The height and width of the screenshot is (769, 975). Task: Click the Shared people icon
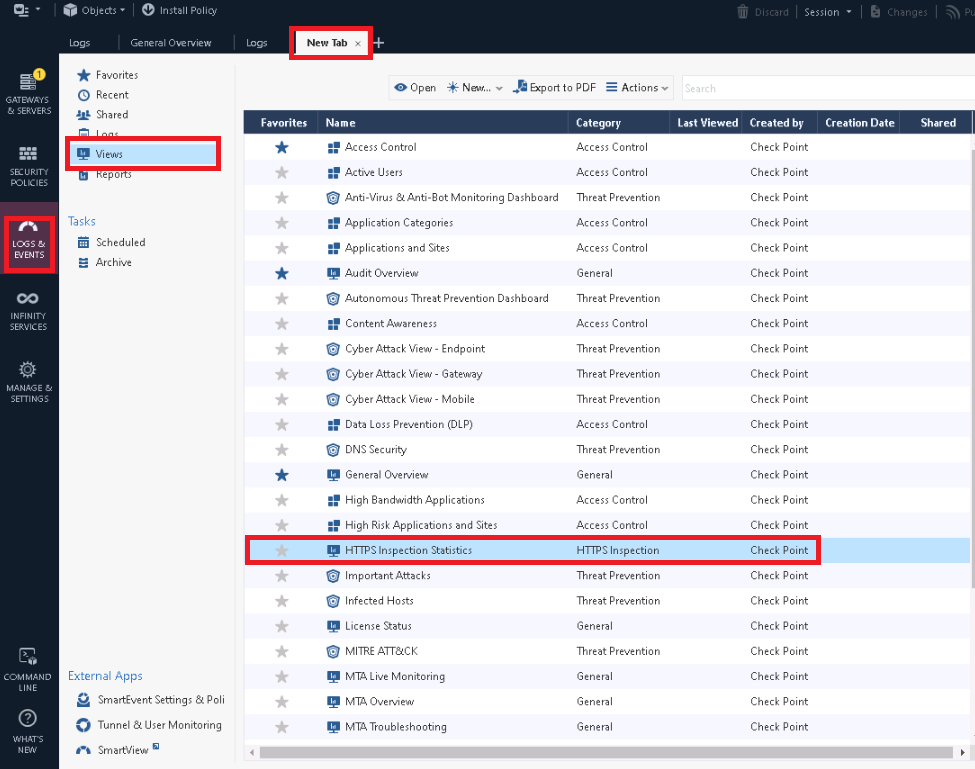click(x=83, y=115)
